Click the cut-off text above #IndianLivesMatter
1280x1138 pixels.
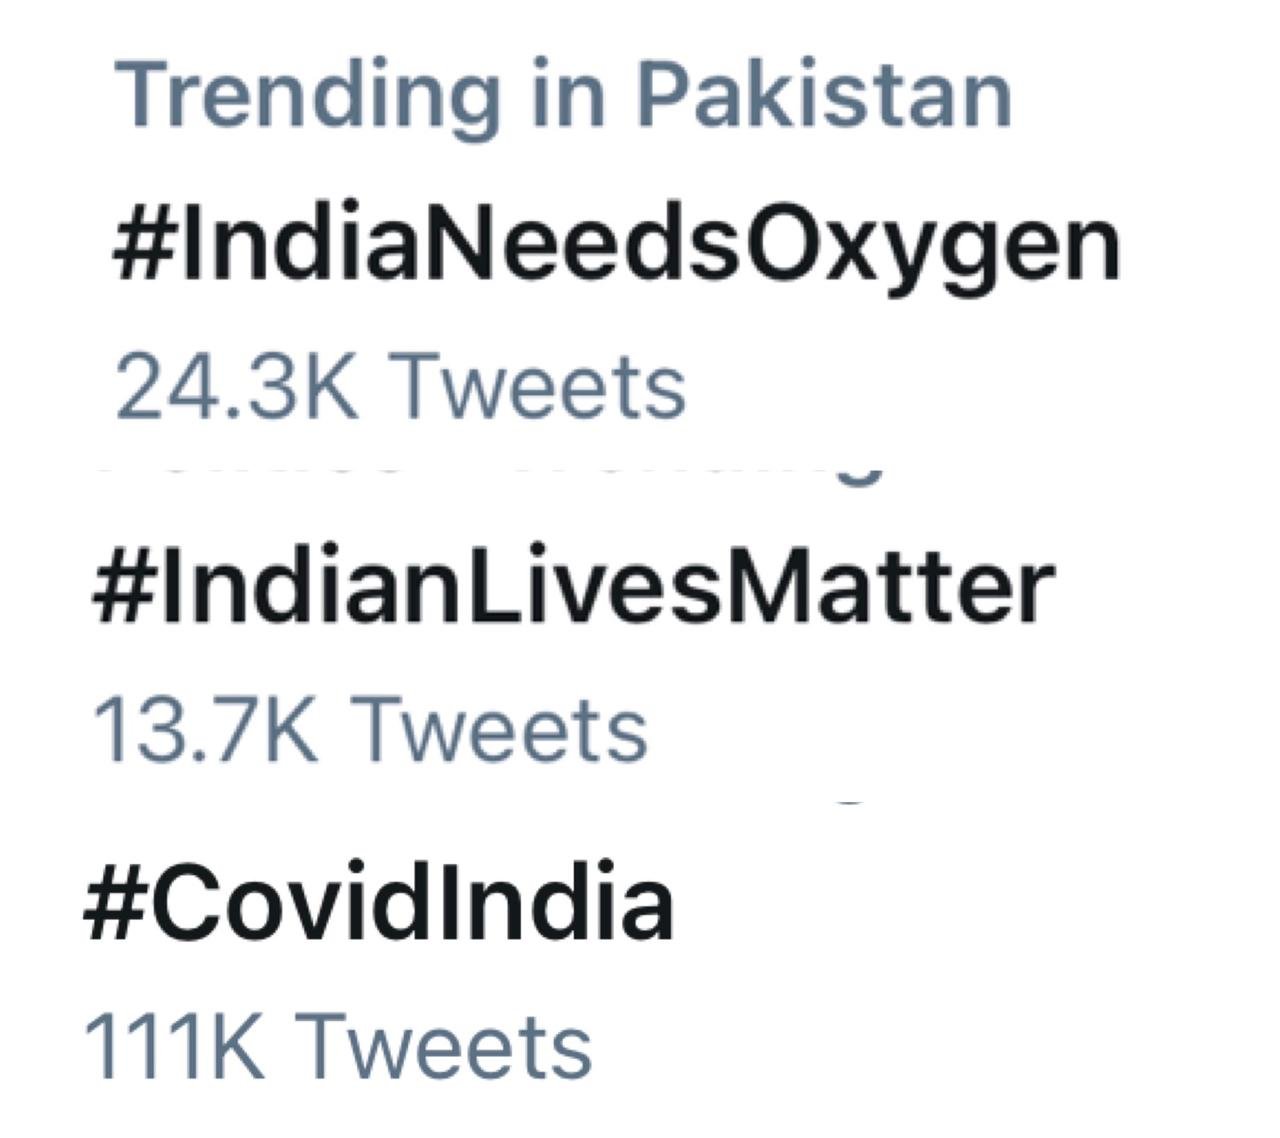500,470
